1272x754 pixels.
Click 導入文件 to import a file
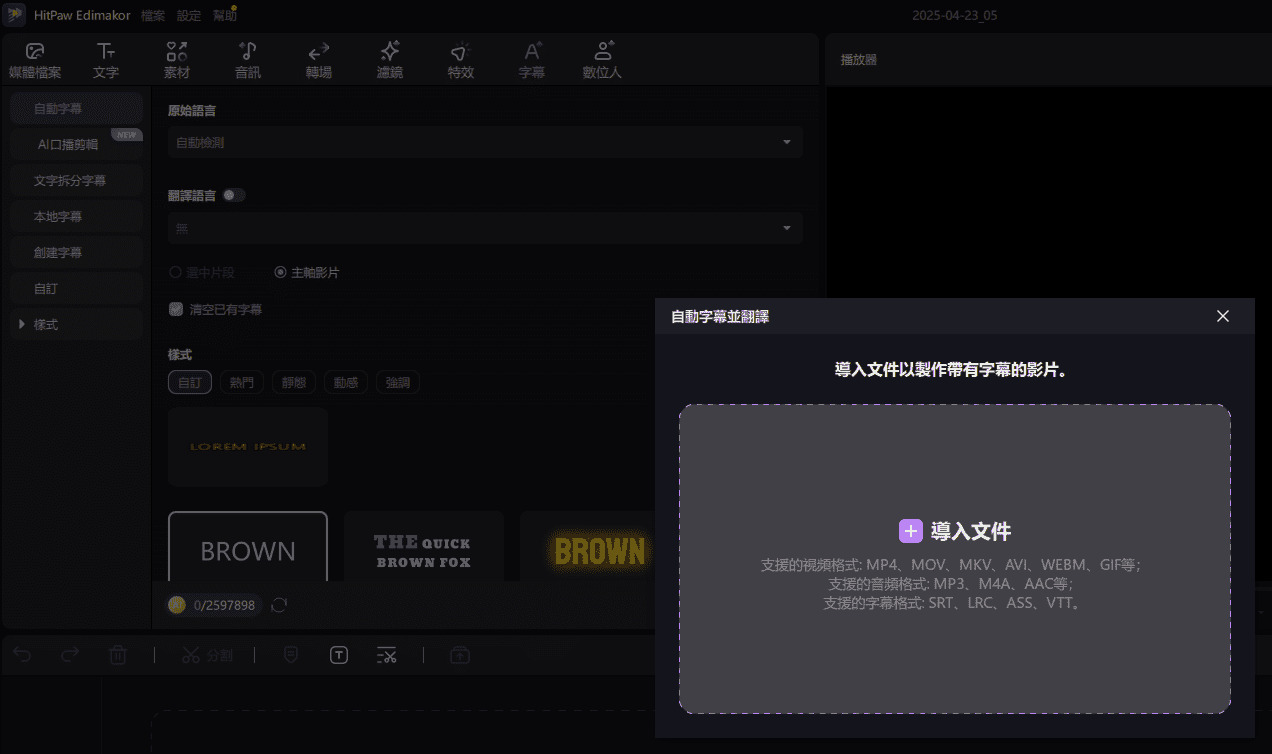click(x=955, y=531)
